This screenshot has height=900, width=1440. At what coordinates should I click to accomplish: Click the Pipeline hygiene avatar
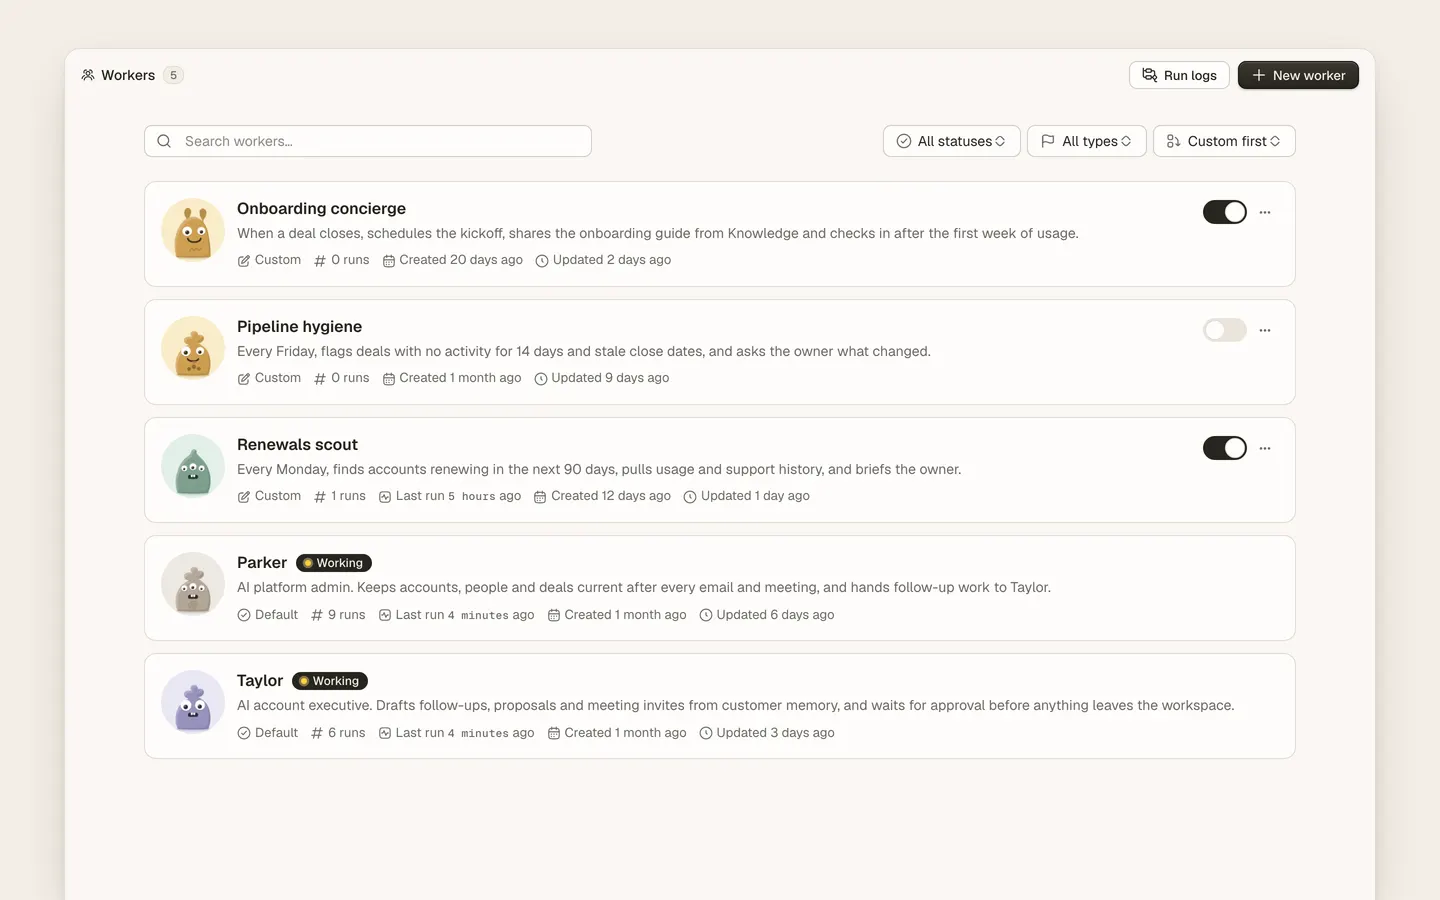(193, 348)
